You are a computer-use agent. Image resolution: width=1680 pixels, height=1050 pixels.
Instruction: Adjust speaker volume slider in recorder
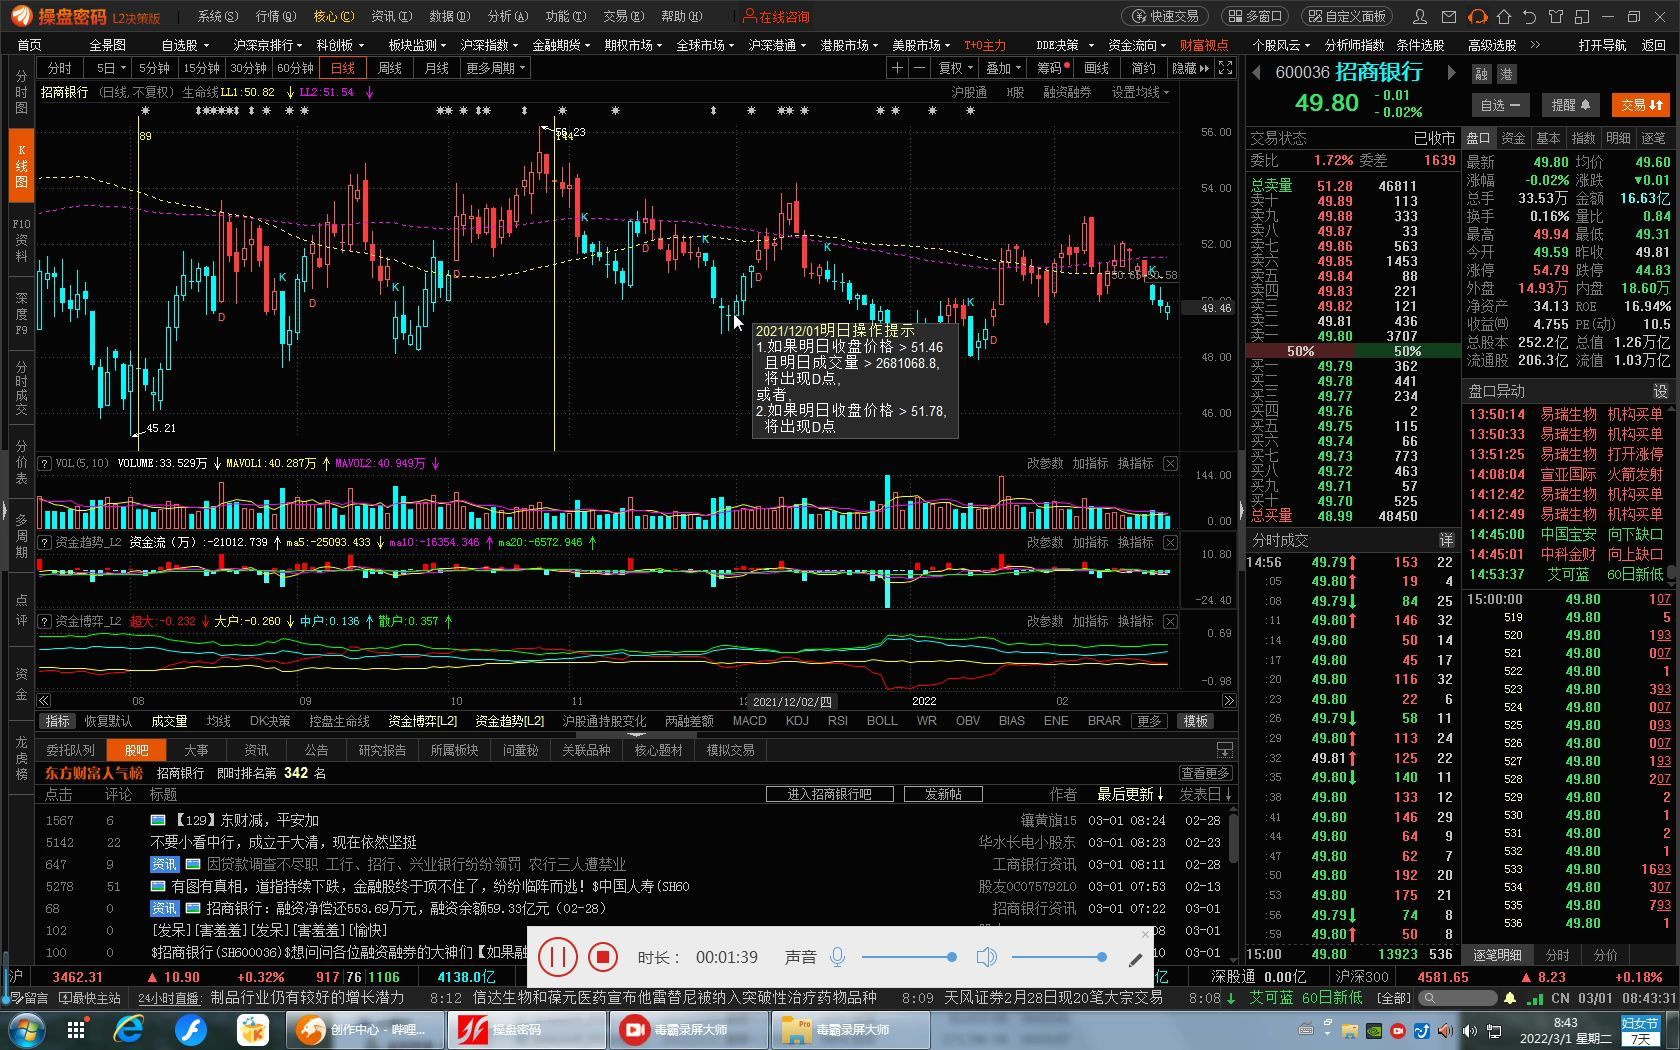click(x=1059, y=957)
